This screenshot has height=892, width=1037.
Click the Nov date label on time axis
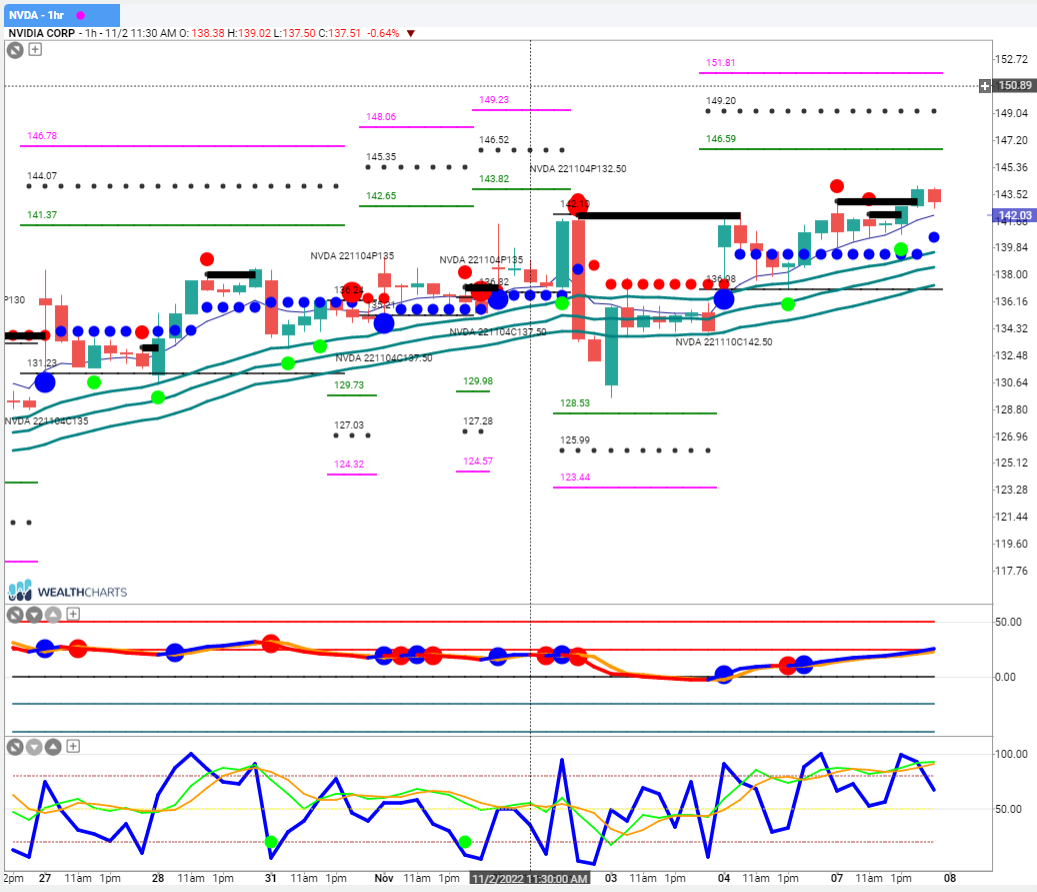[384, 878]
